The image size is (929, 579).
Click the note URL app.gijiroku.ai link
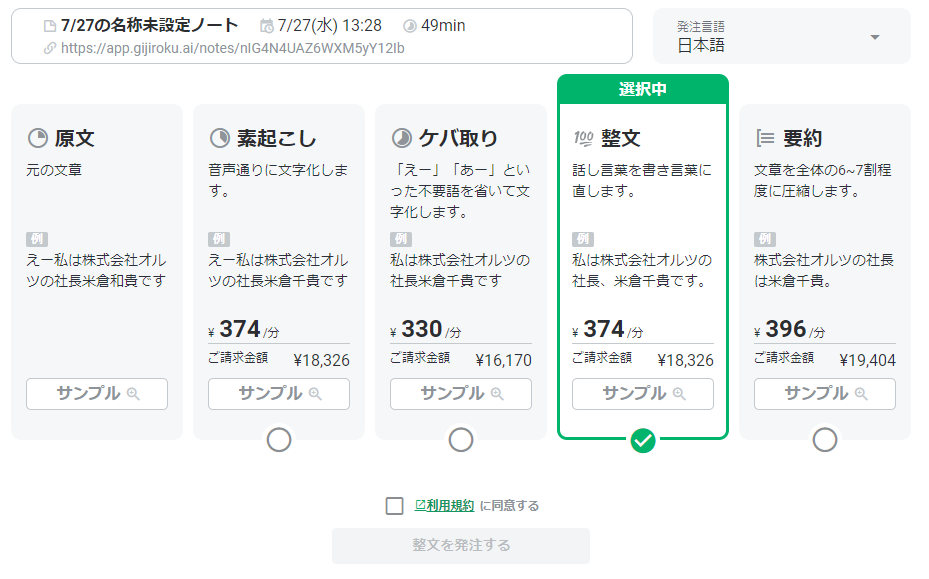pos(233,48)
